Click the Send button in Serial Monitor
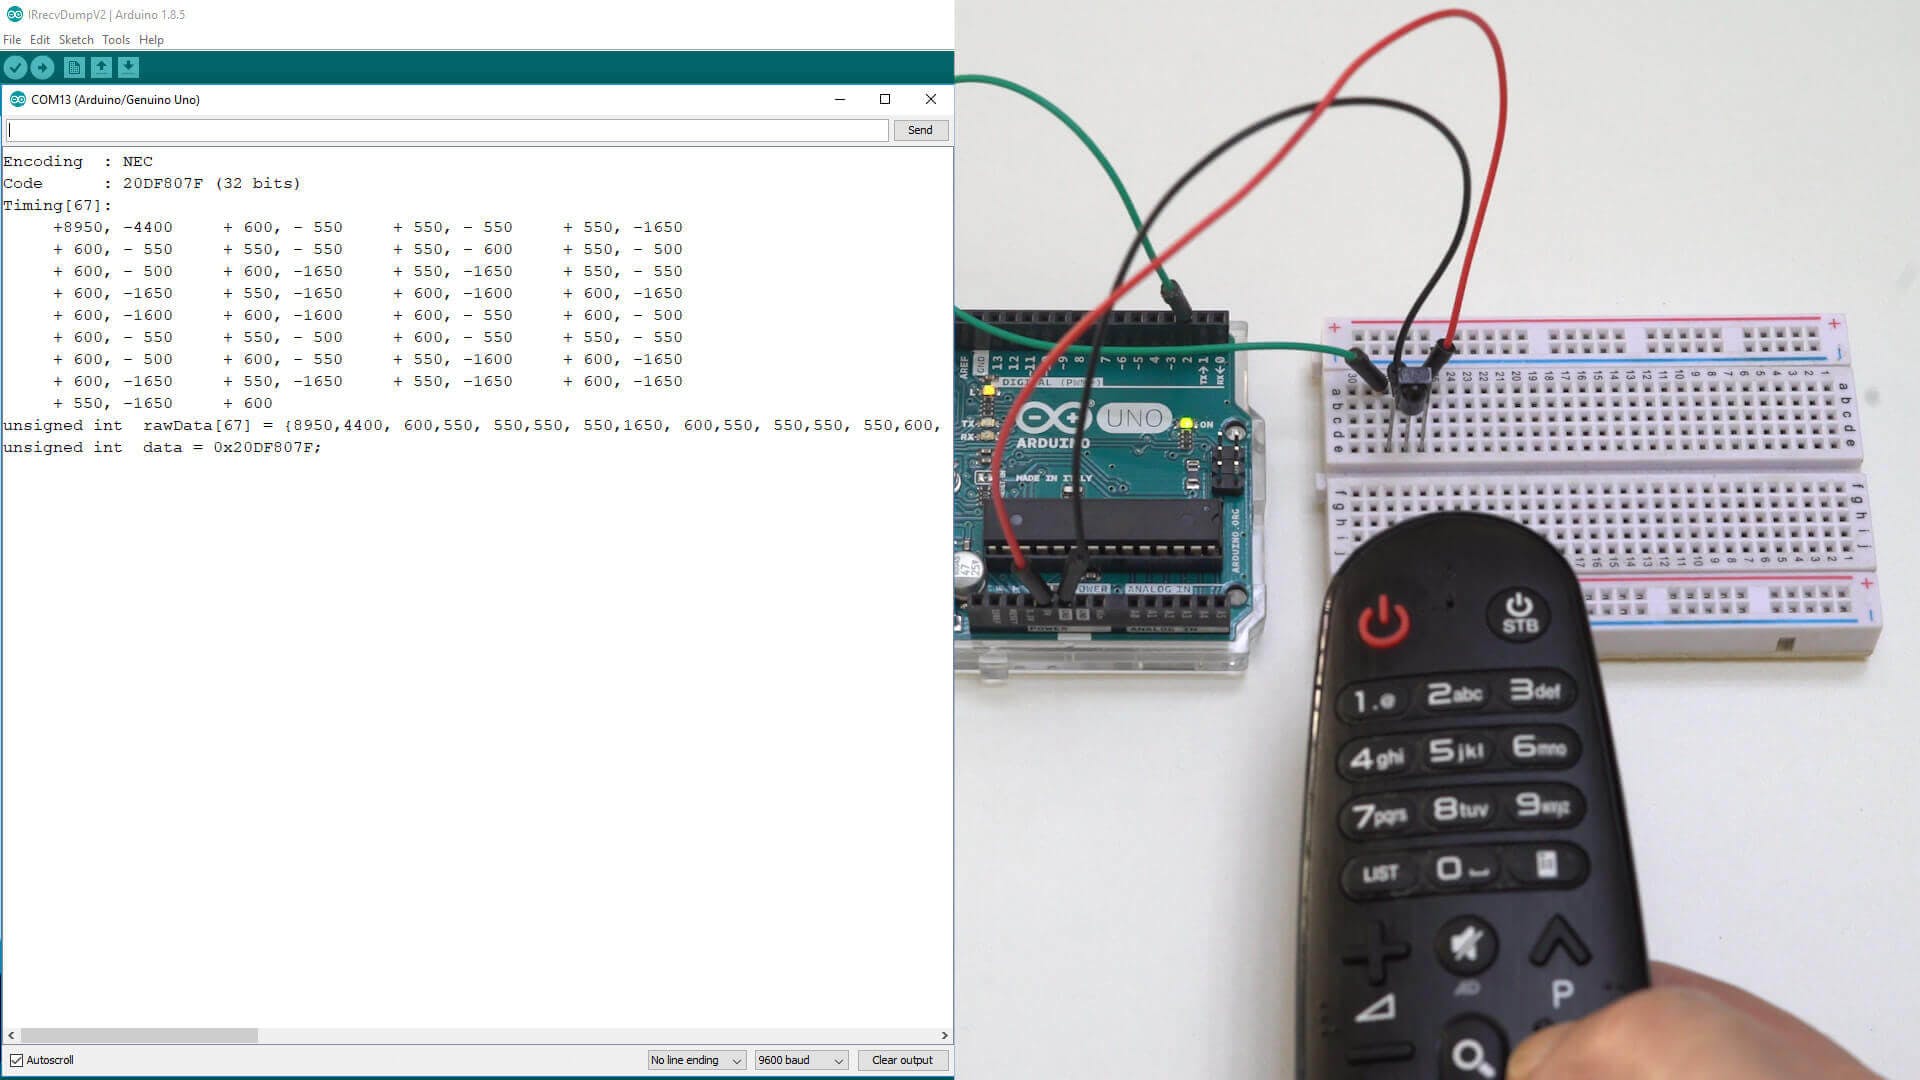This screenshot has width=1920, height=1080. point(919,129)
